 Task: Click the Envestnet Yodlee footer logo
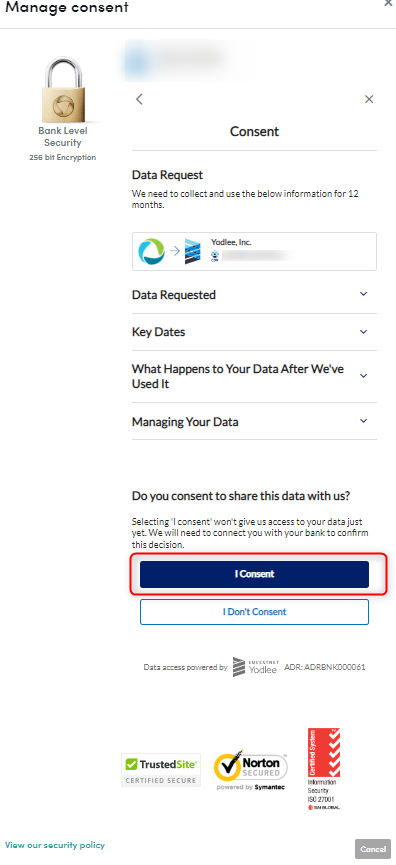click(x=256, y=667)
